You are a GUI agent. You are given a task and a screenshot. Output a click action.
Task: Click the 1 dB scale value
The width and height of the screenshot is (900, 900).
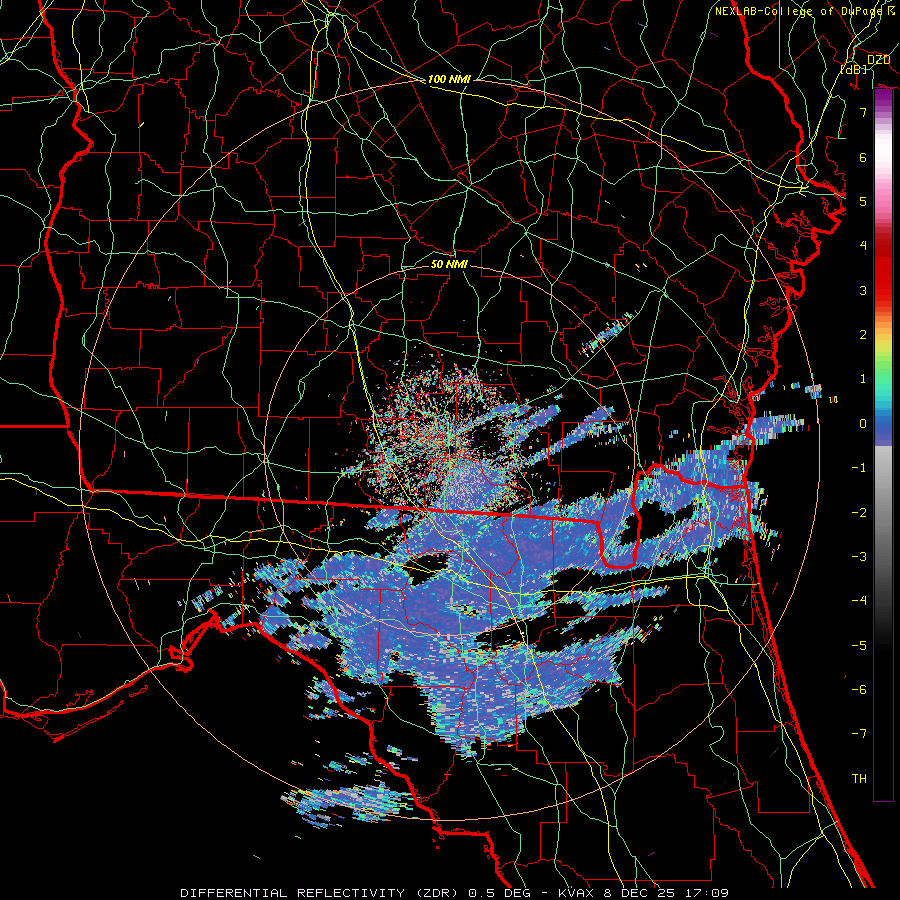[x=863, y=379]
